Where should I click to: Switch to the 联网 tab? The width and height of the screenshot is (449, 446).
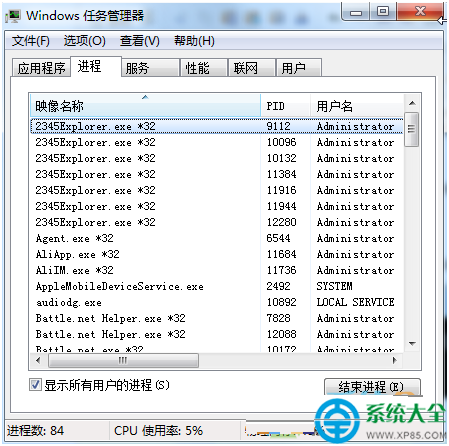click(x=252, y=68)
